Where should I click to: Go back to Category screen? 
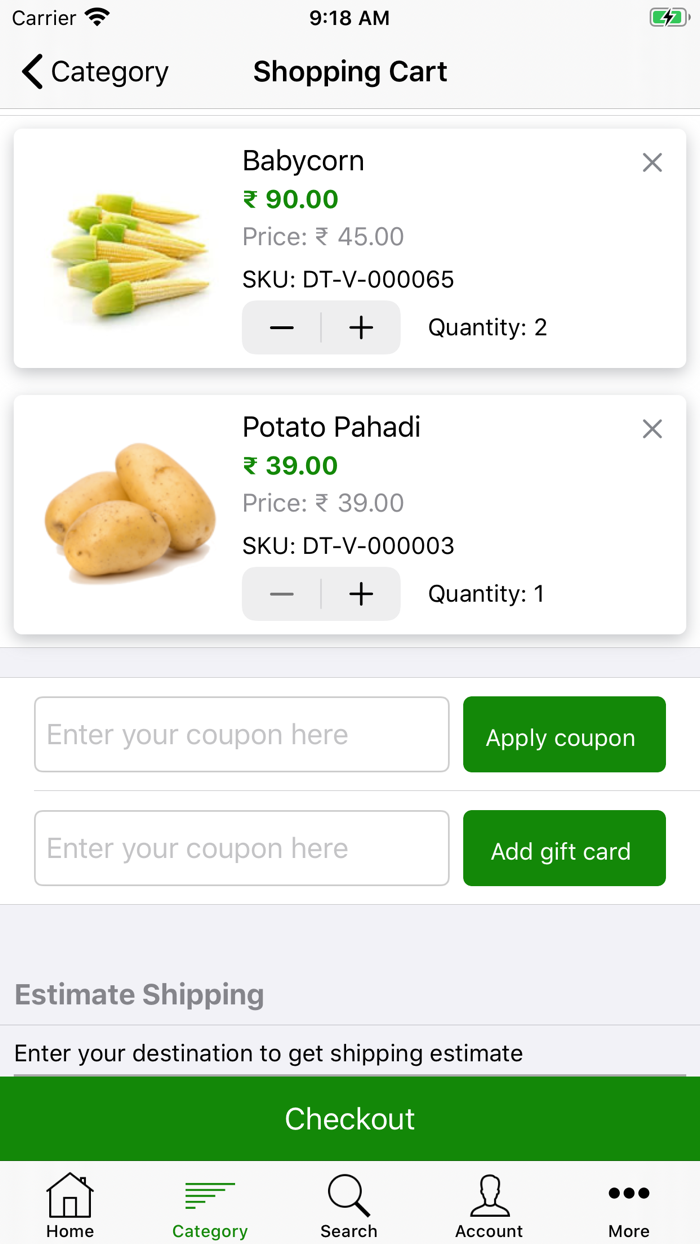click(95, 72)
